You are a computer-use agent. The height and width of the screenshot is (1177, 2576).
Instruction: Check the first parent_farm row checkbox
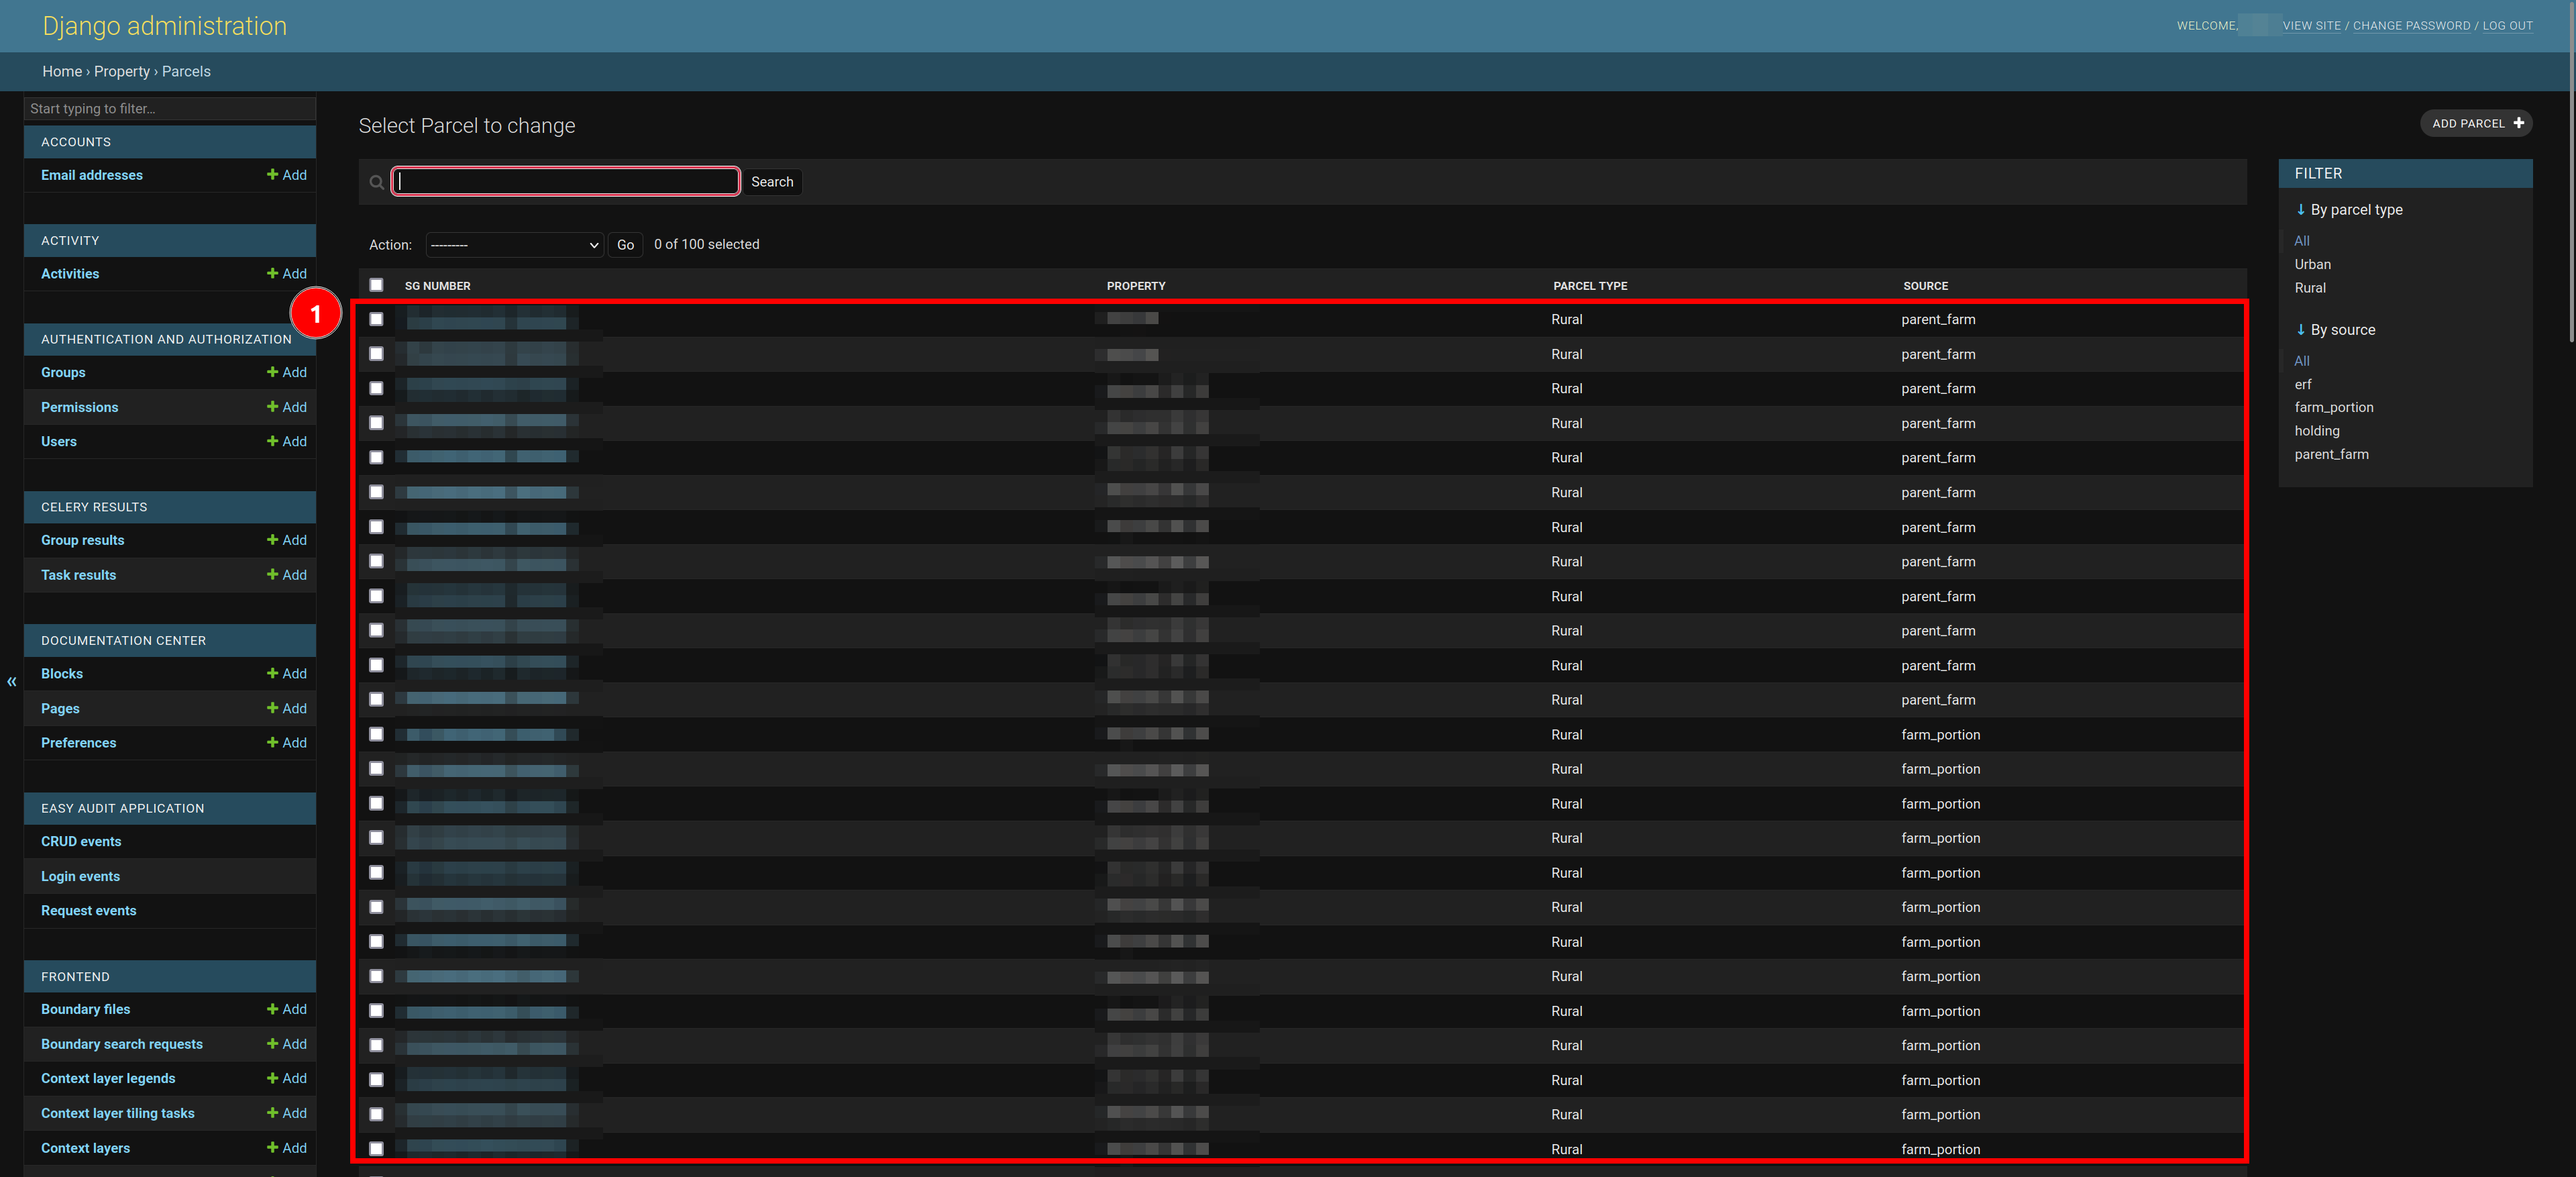point(376,319)
